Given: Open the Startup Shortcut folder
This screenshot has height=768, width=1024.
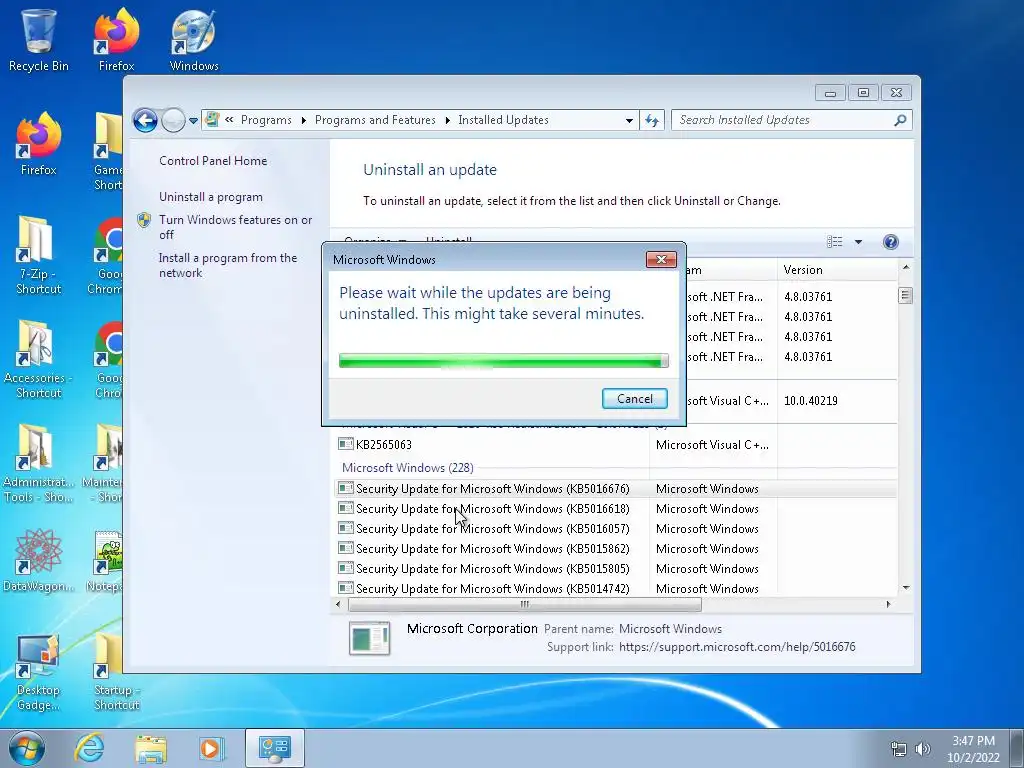Looking at the screenshot, I should 116,673.
